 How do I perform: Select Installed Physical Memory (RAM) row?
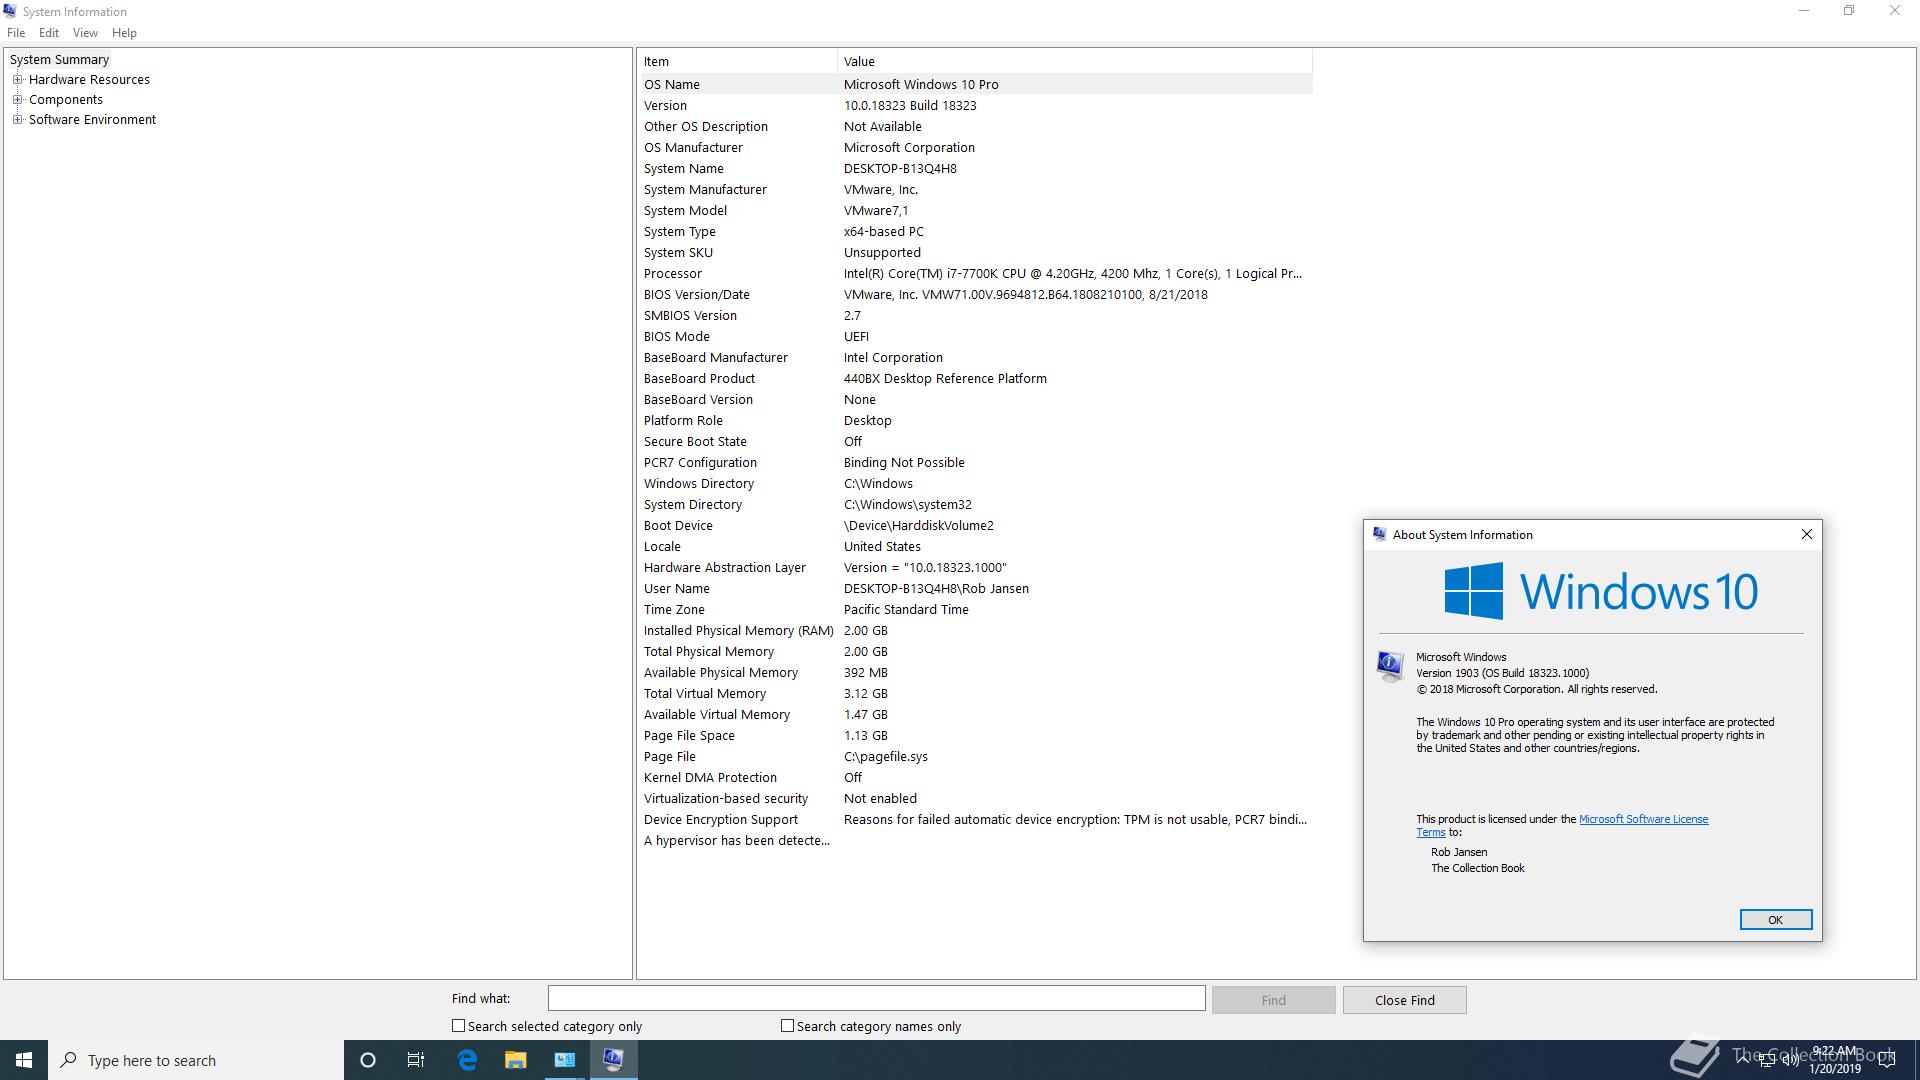(x=976, y=630)
